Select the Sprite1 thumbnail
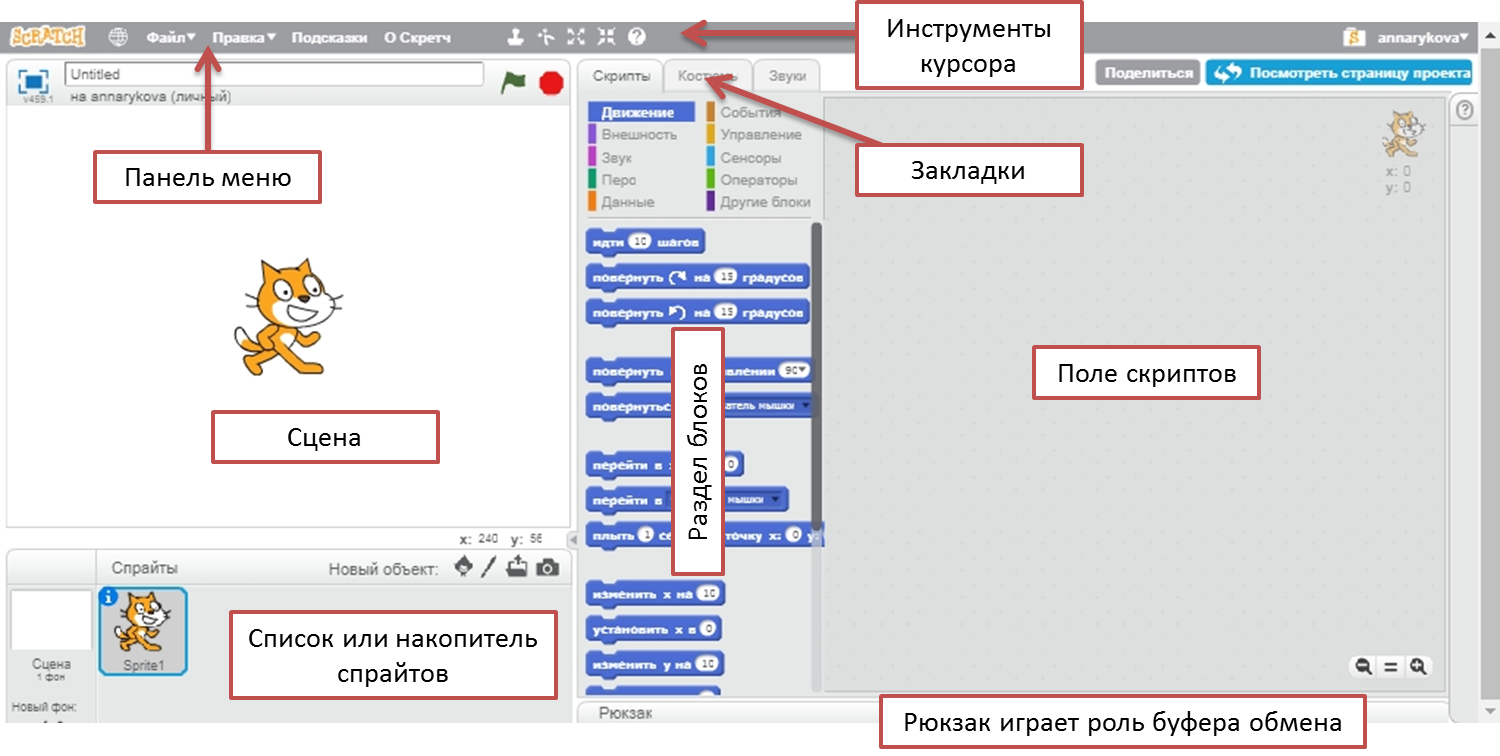 click(x=143, y=632)
